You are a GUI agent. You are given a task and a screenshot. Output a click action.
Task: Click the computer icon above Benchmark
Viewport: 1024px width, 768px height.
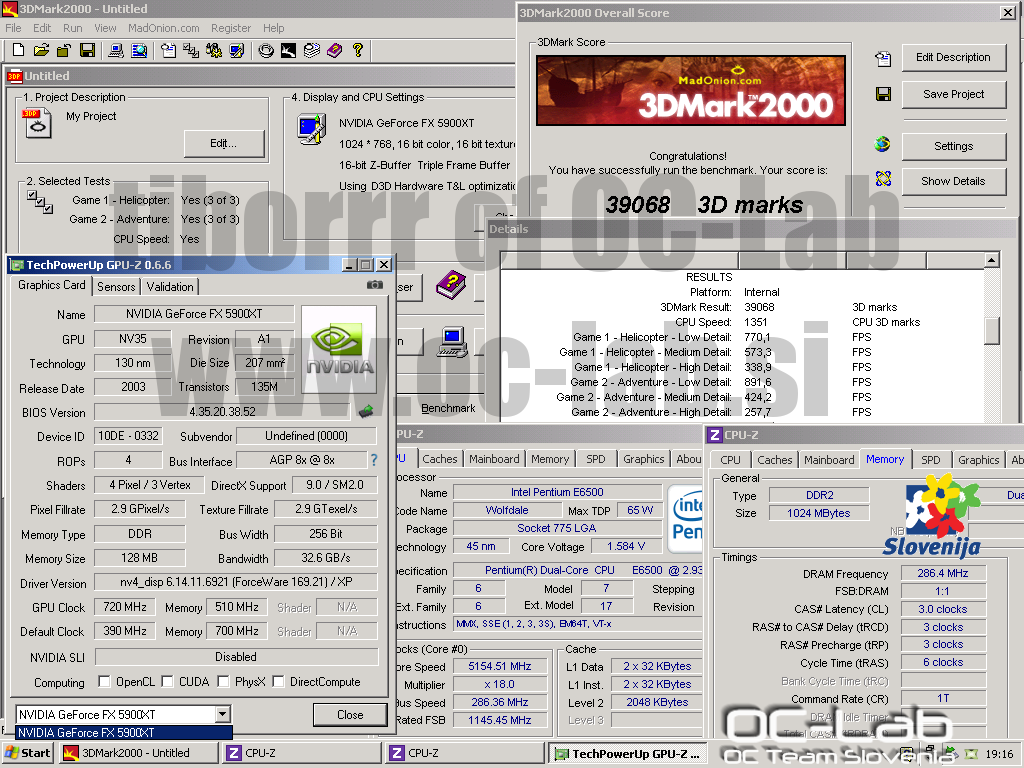[453, 341]
